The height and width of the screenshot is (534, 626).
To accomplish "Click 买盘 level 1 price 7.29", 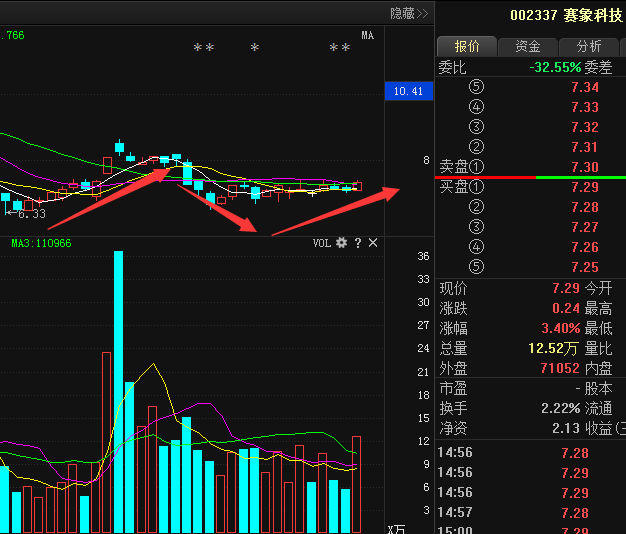I will 585,187.
